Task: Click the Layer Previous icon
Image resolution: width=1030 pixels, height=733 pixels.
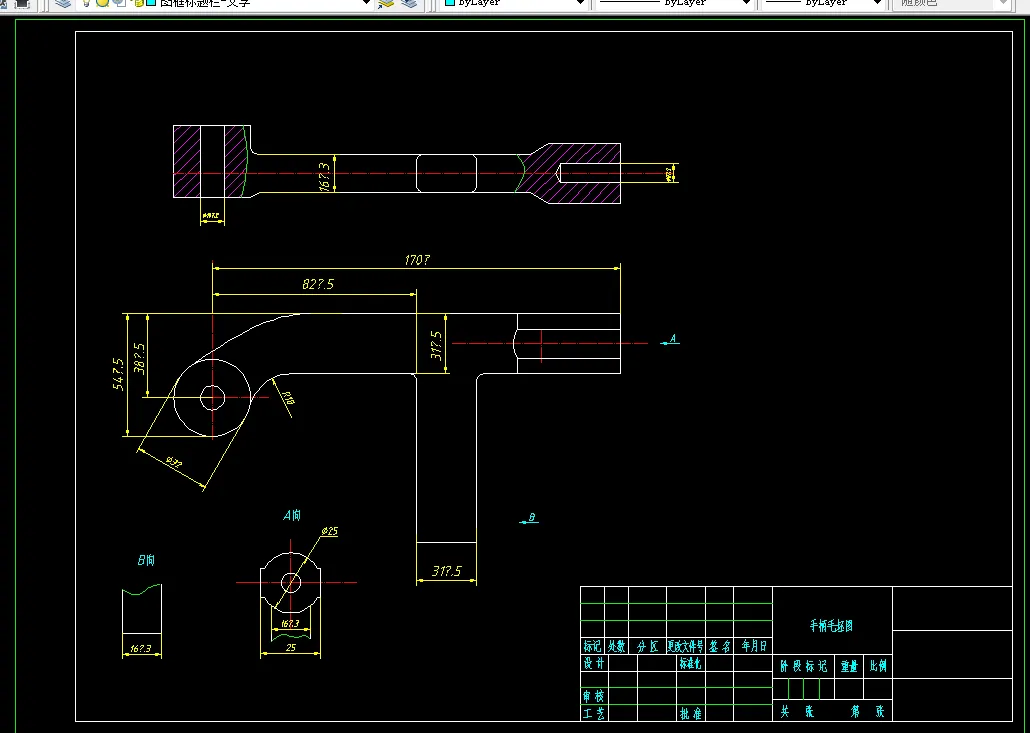Action: pyautogui.click(x=409, y=3)
